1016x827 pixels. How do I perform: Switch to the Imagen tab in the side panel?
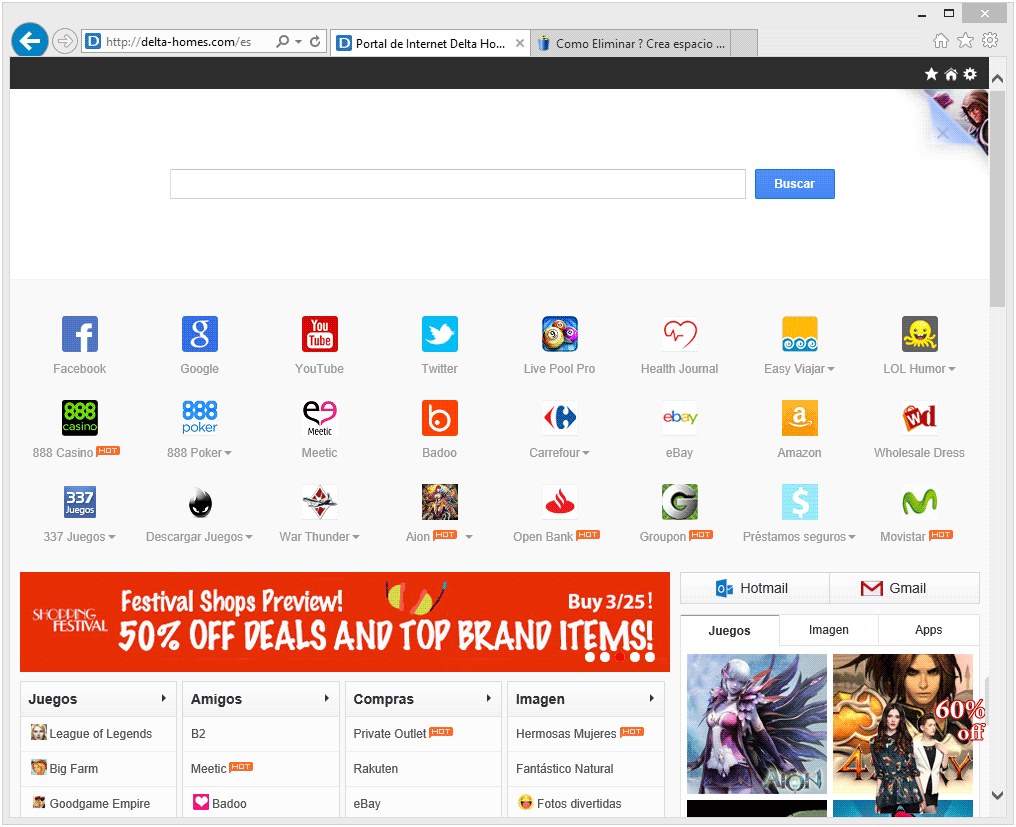coord(829,630)
